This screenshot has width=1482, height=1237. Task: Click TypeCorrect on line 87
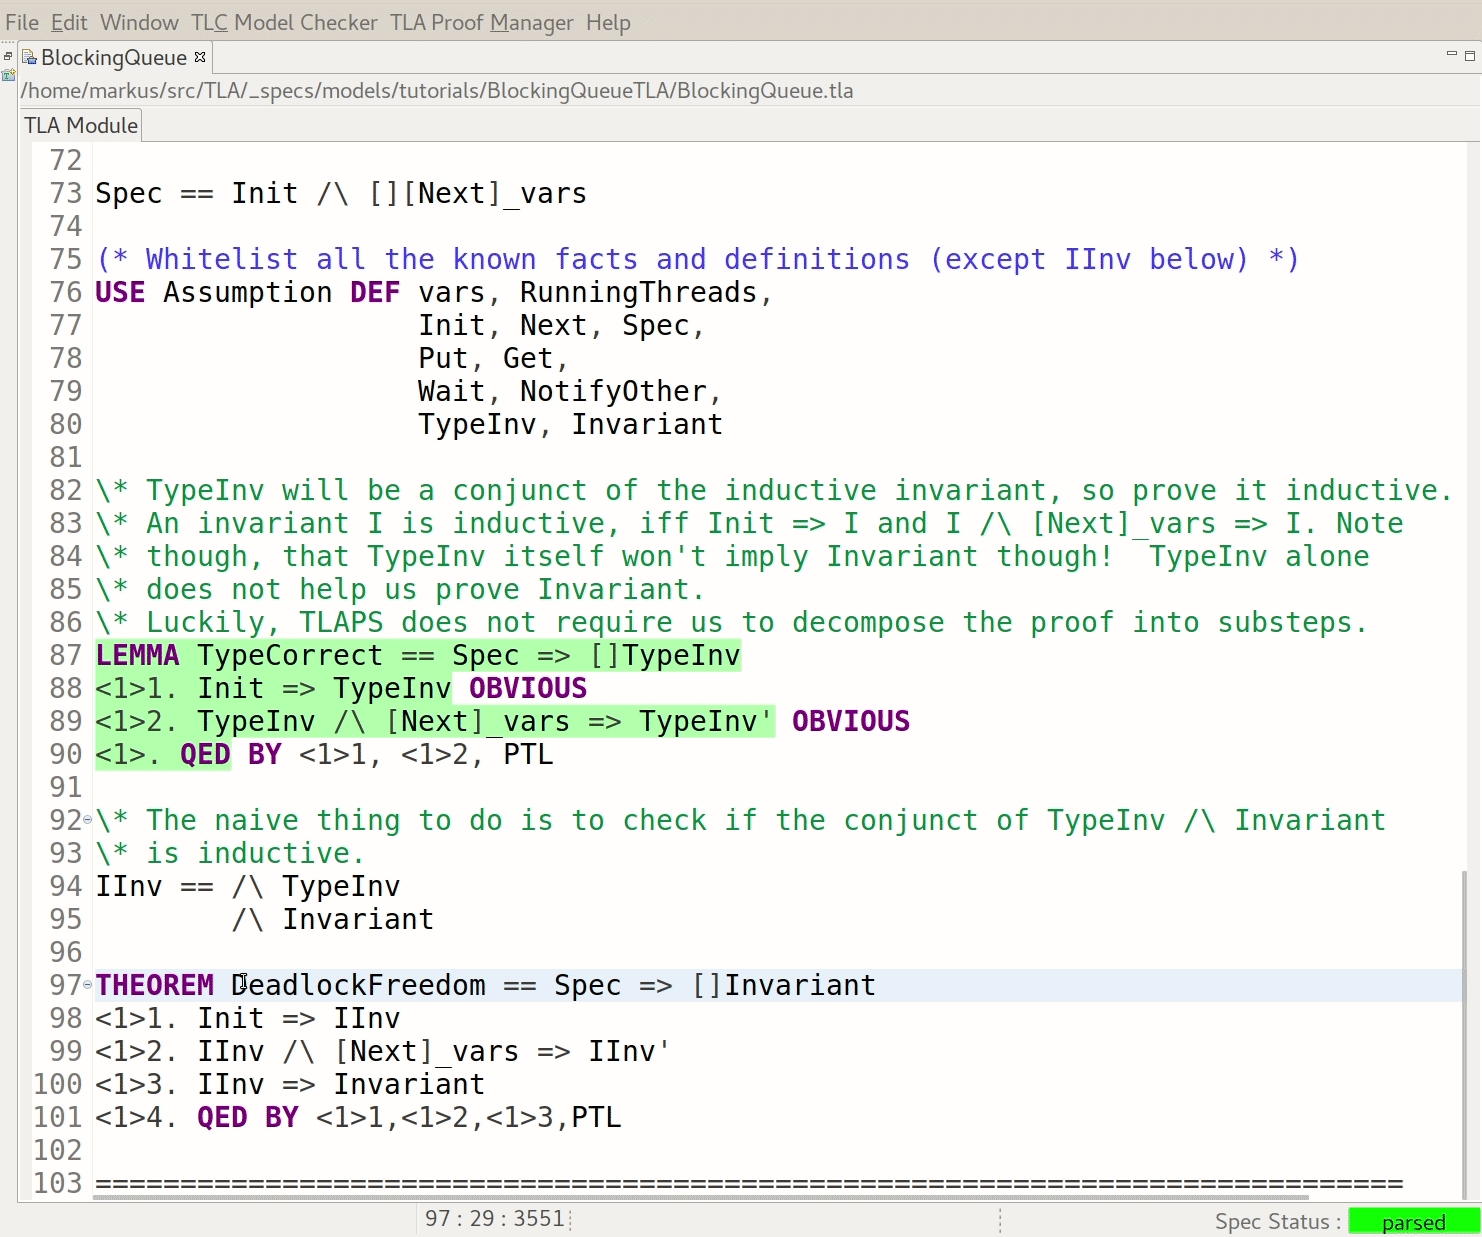290,656
